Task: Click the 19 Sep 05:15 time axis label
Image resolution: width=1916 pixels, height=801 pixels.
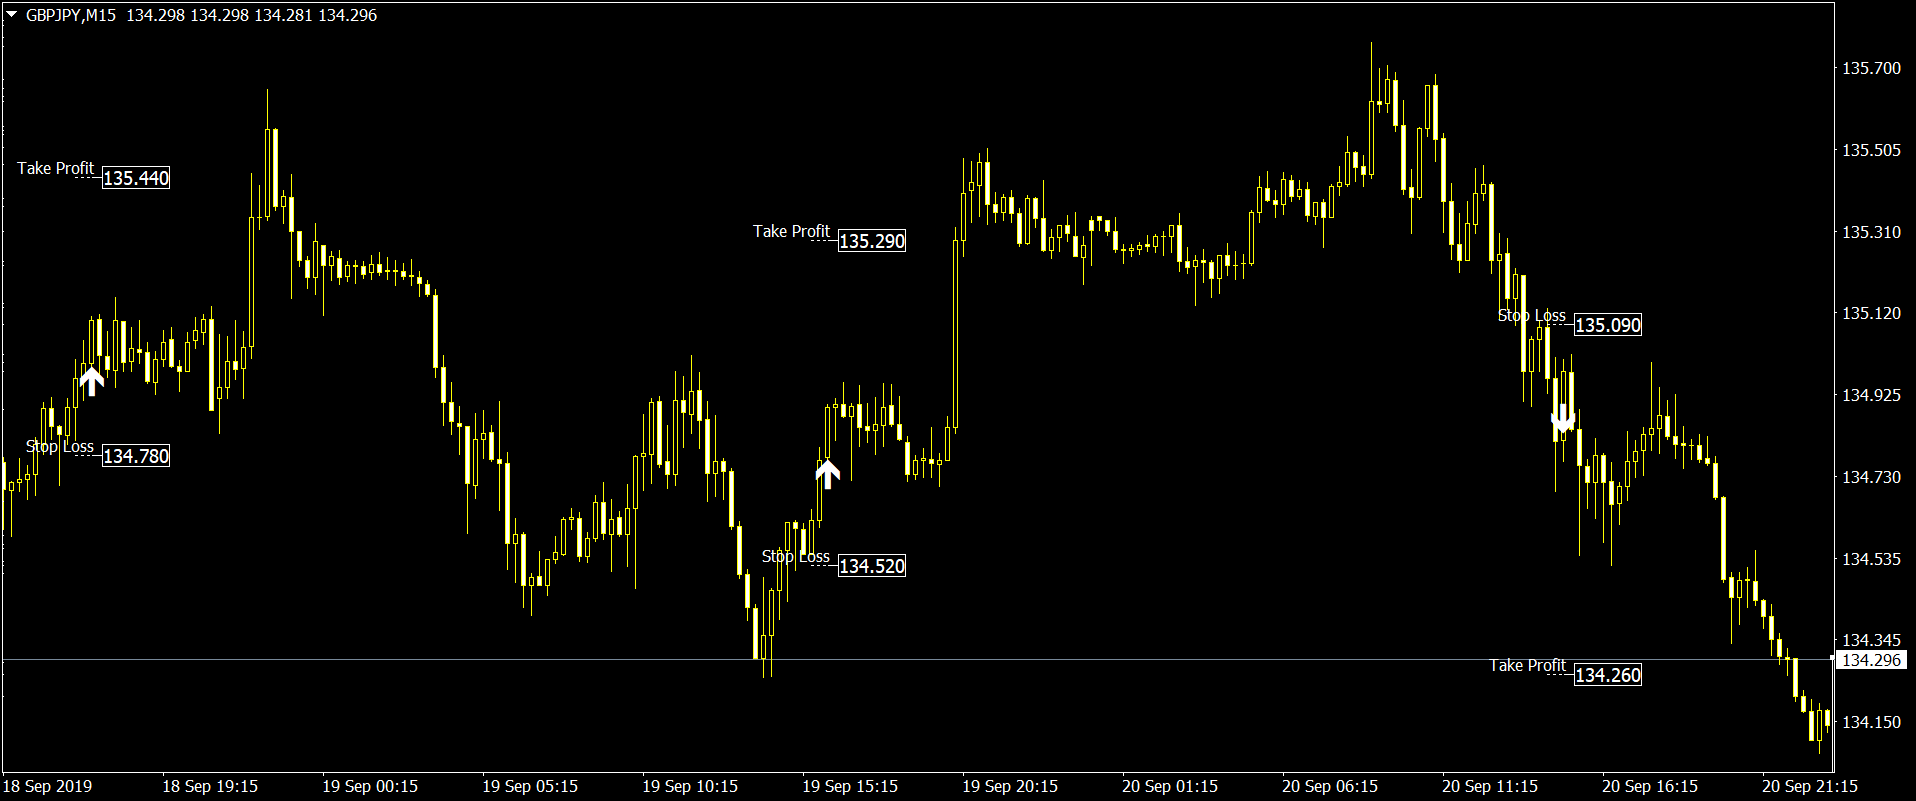Action: pos(530,786)
